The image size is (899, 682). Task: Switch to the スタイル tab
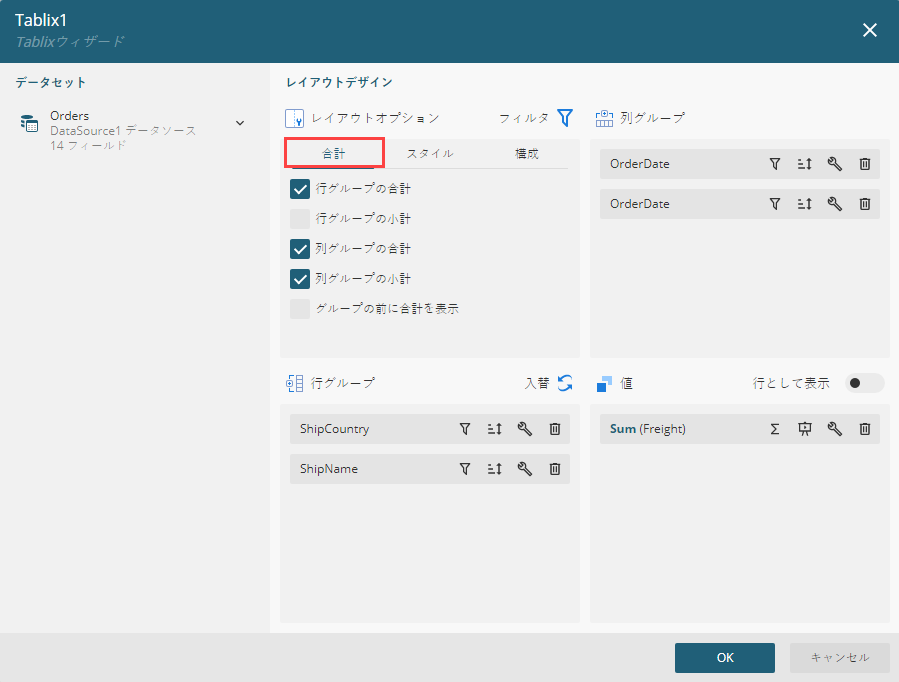430,153
